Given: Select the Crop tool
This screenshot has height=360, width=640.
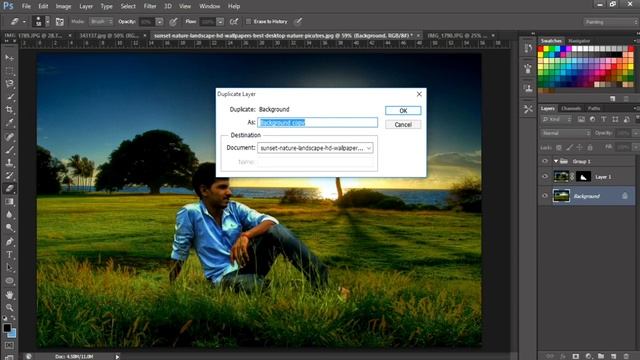Looking at the screenshot, I should click(9, 109).
